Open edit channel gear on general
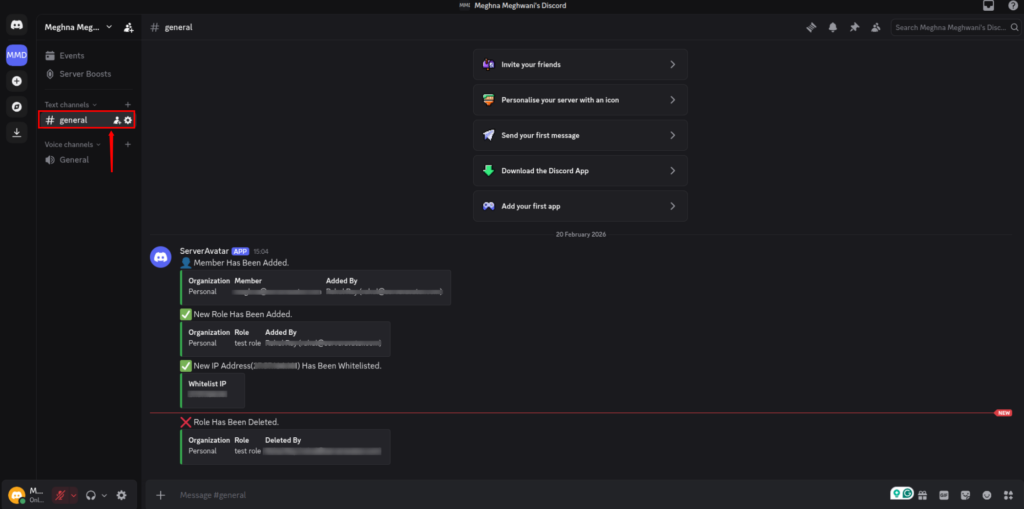This screenshot has height=509, width=1024. click(x=128, y=120)
